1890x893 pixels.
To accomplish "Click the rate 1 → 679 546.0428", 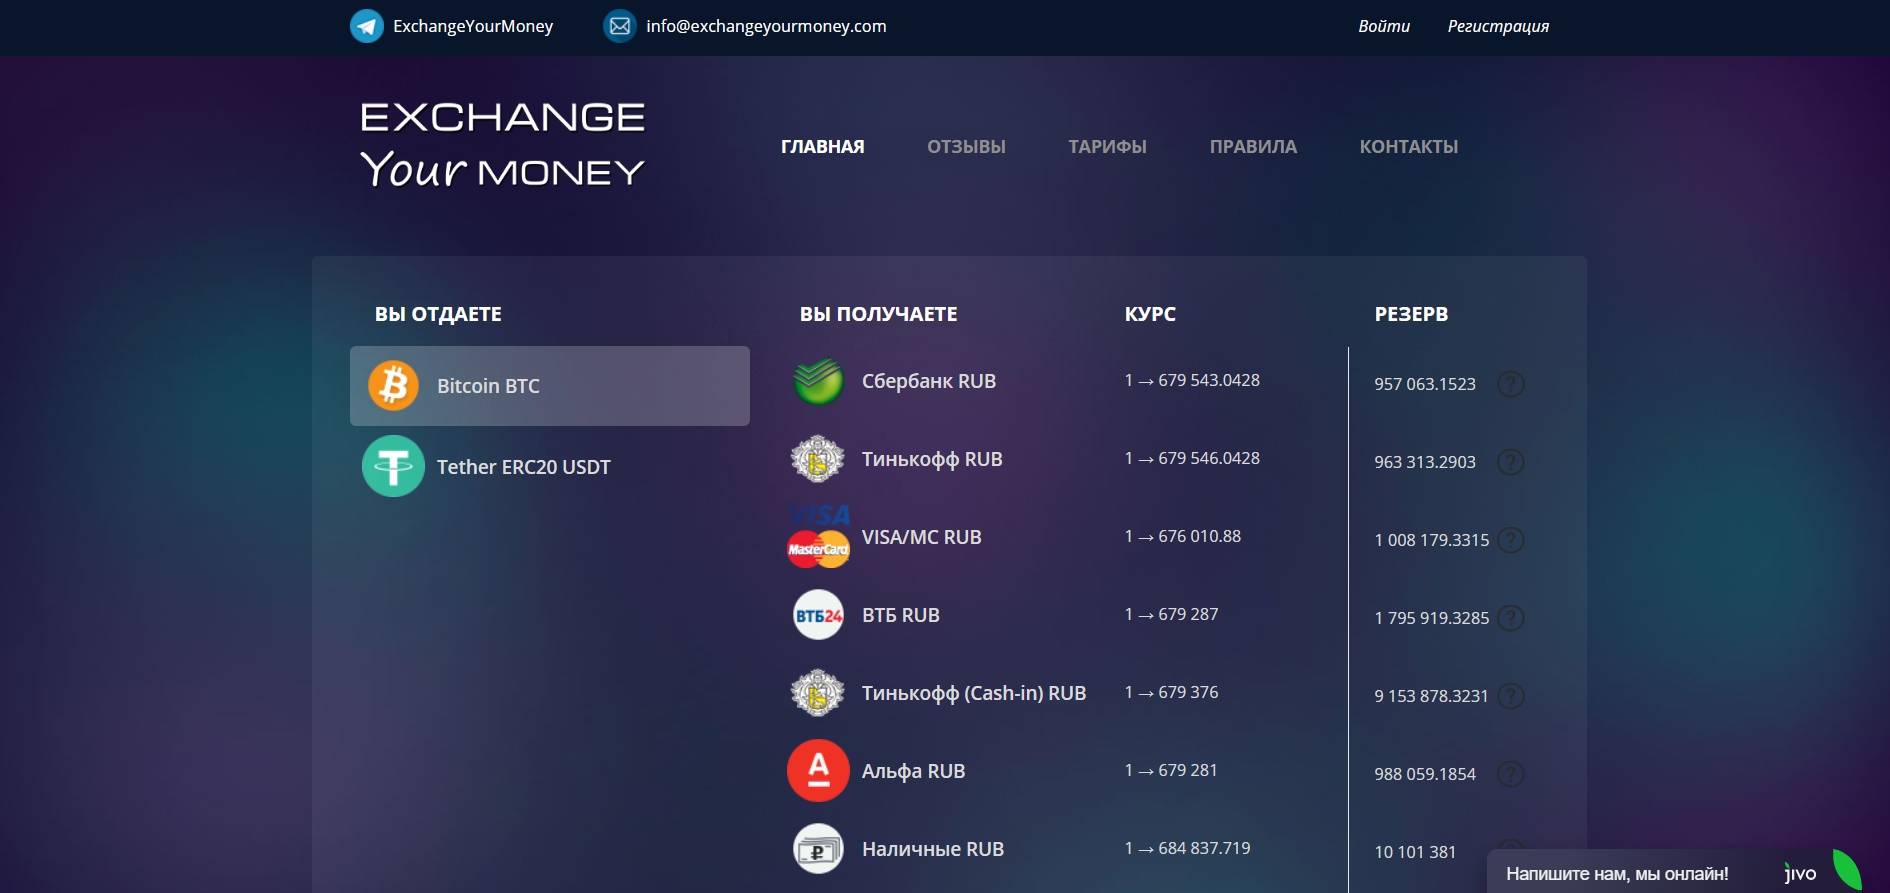I will point(1192,458).
